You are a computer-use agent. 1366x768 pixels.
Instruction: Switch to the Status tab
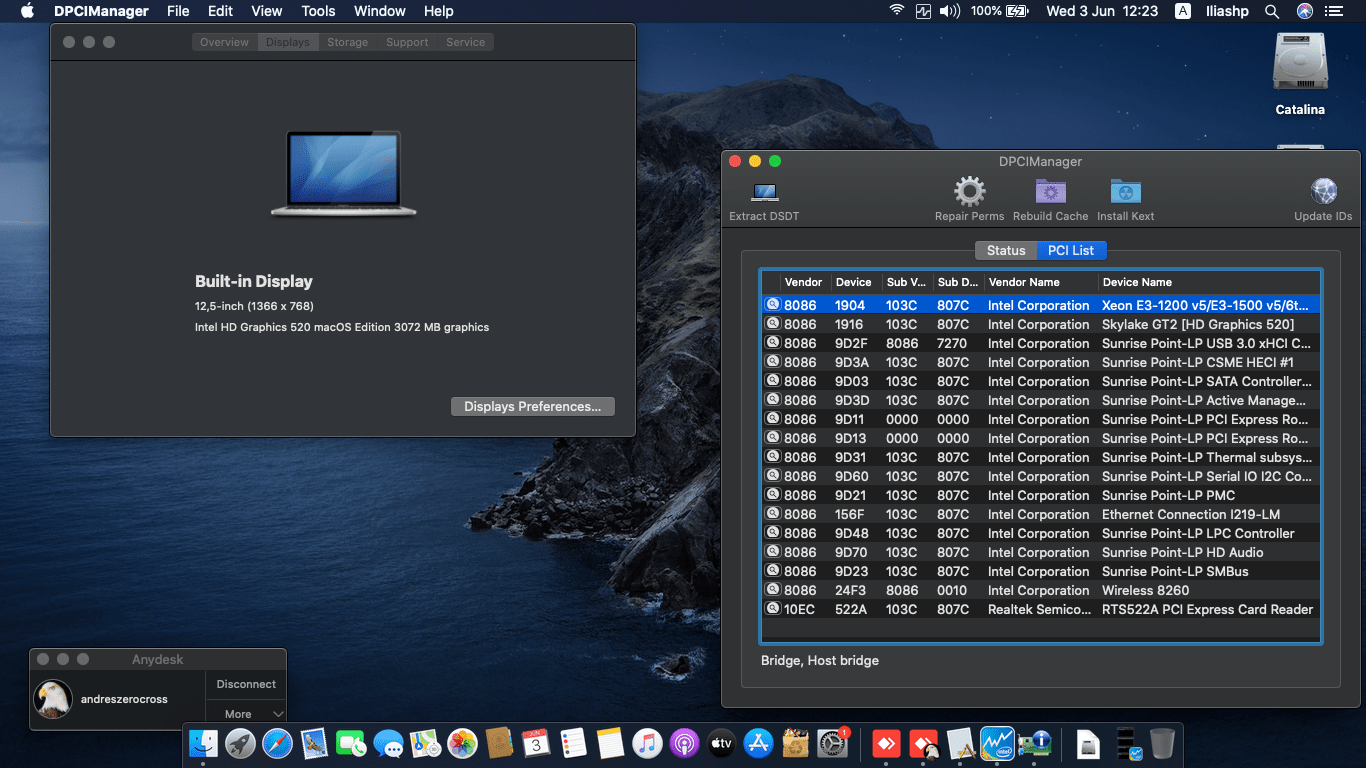click(1006, 250)
